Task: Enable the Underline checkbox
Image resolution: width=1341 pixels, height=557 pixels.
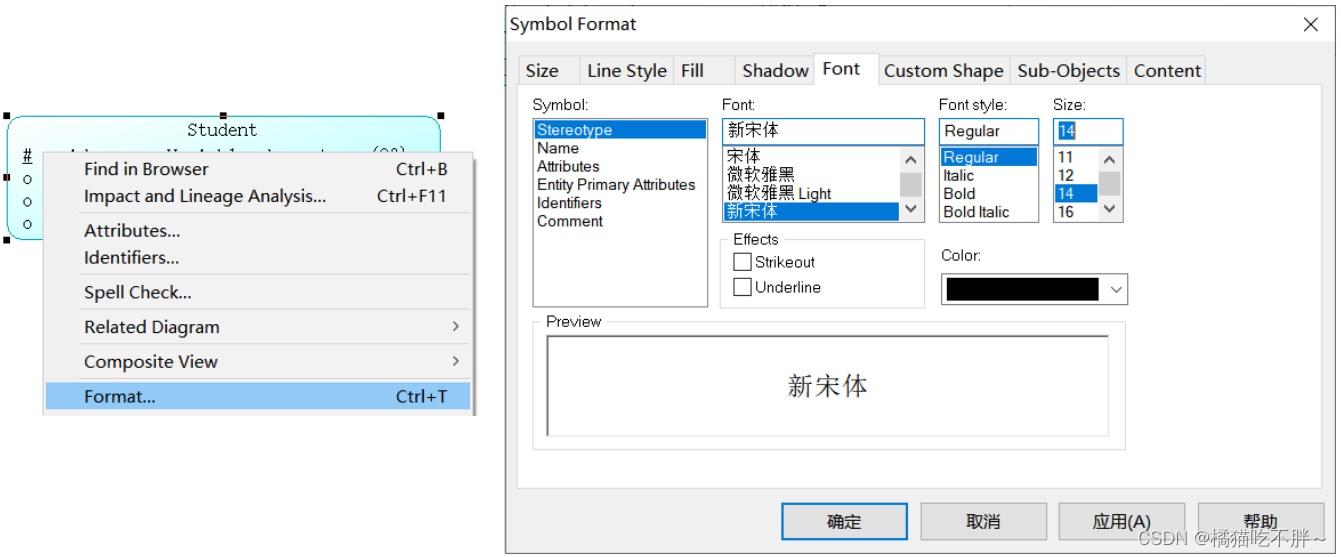Action: pyautogui.click(x=742, y=287)
